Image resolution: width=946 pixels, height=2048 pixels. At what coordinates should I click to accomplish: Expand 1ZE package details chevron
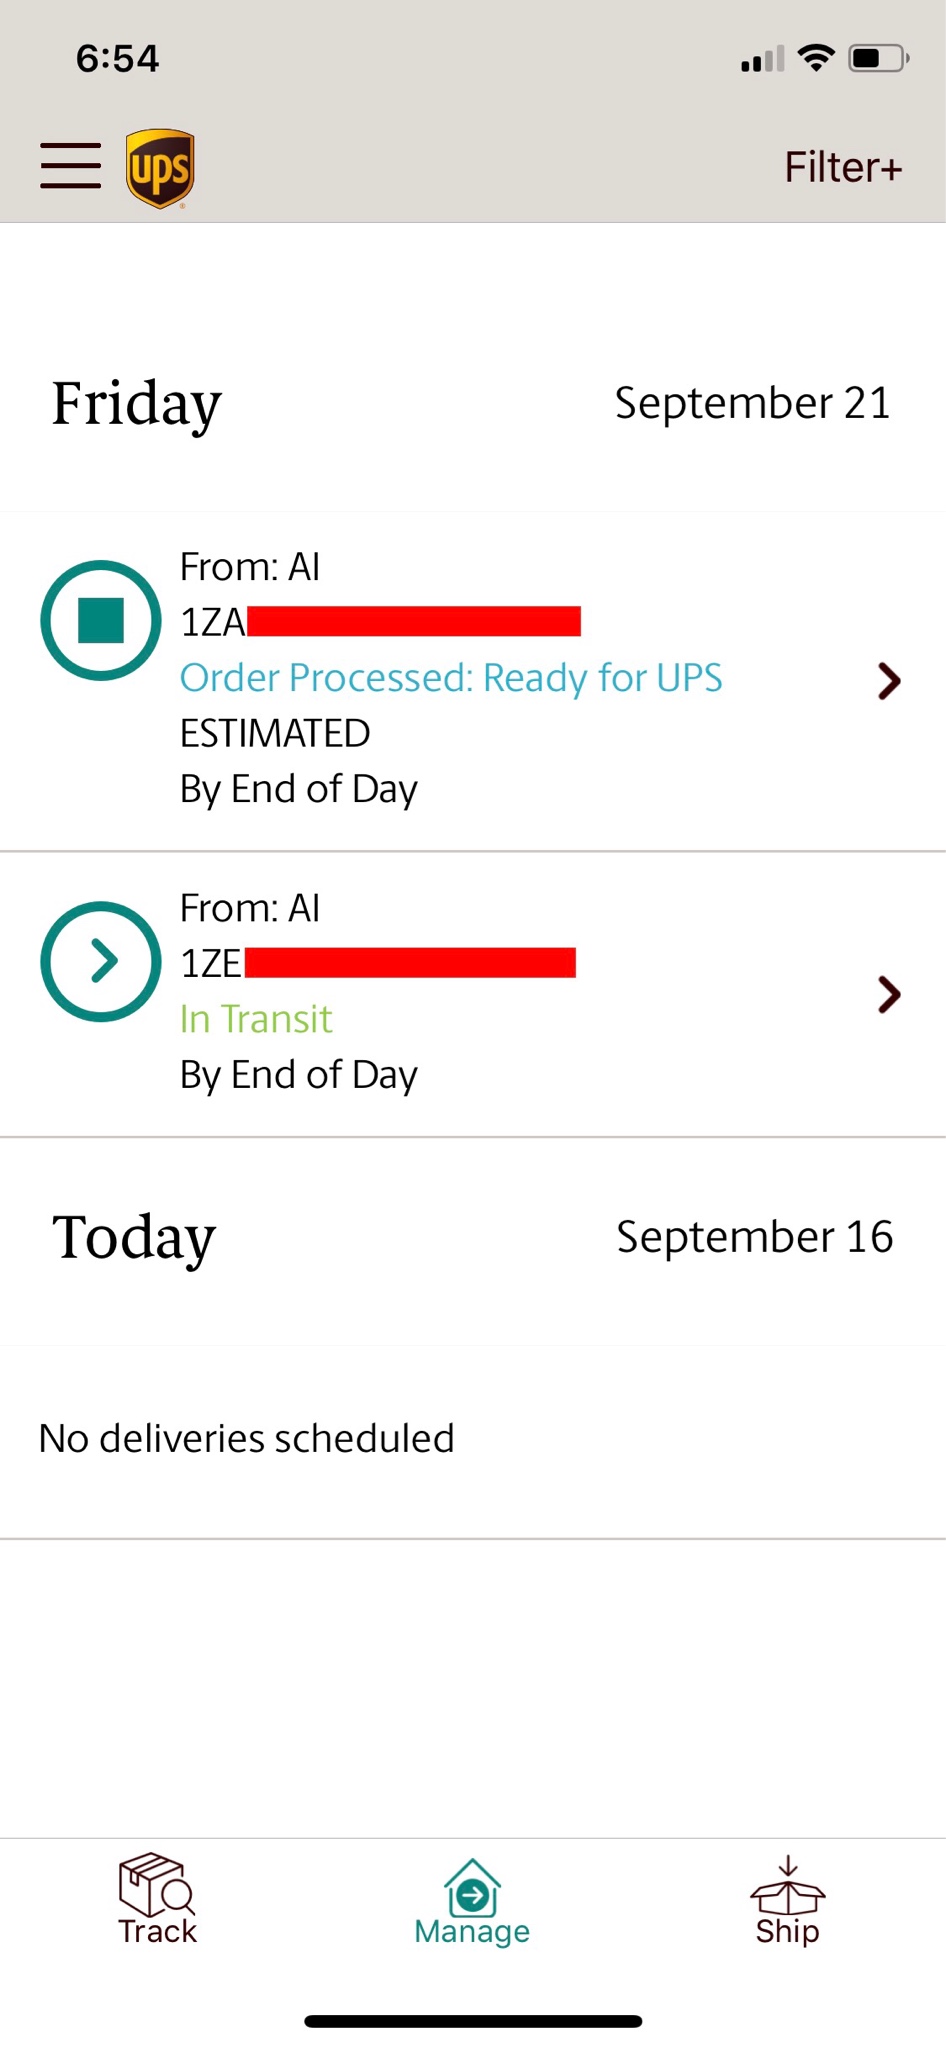point(889,994)
